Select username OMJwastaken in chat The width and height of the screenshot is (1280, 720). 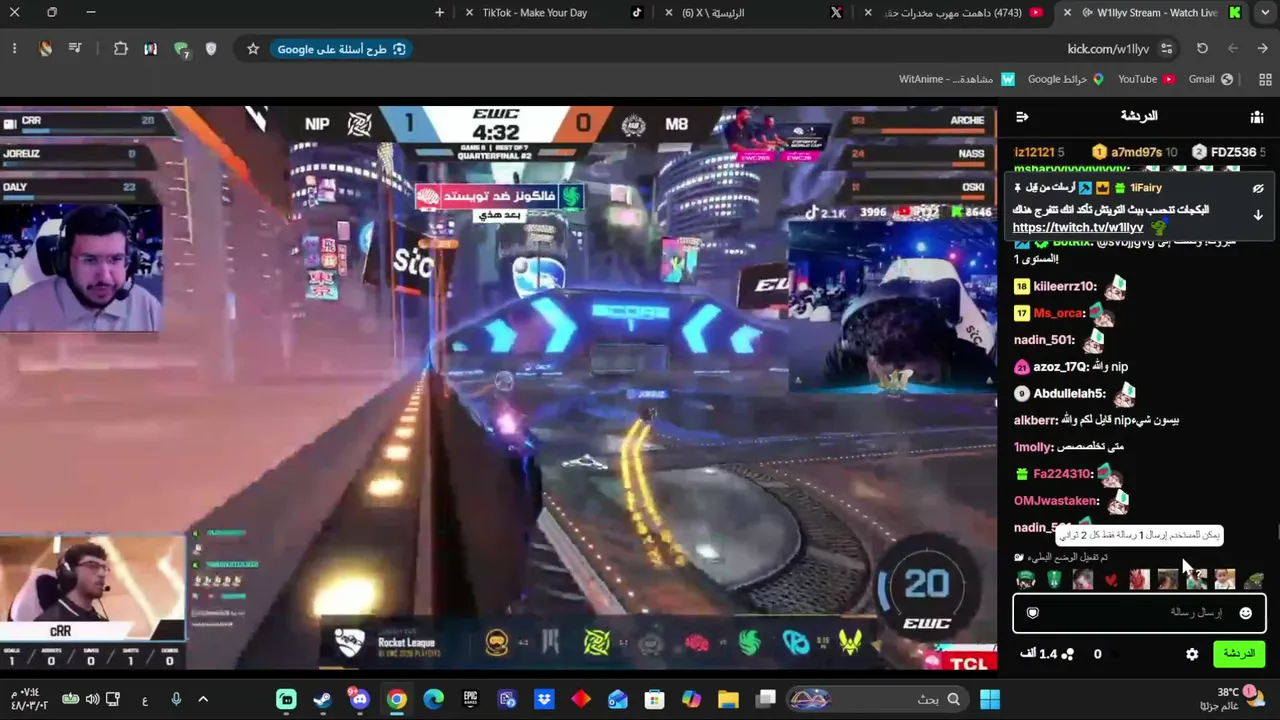(x=1057, y=501)
